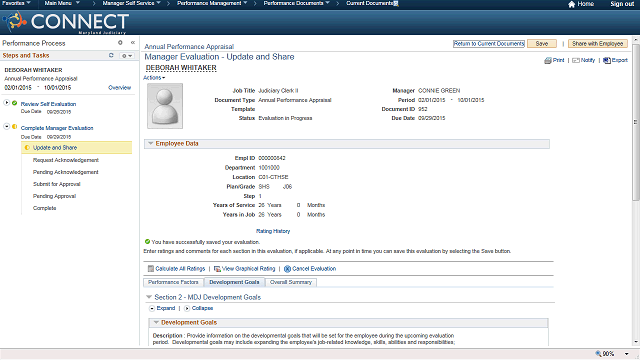Click the Cancel Evaluation link text

tap(314, 269)
